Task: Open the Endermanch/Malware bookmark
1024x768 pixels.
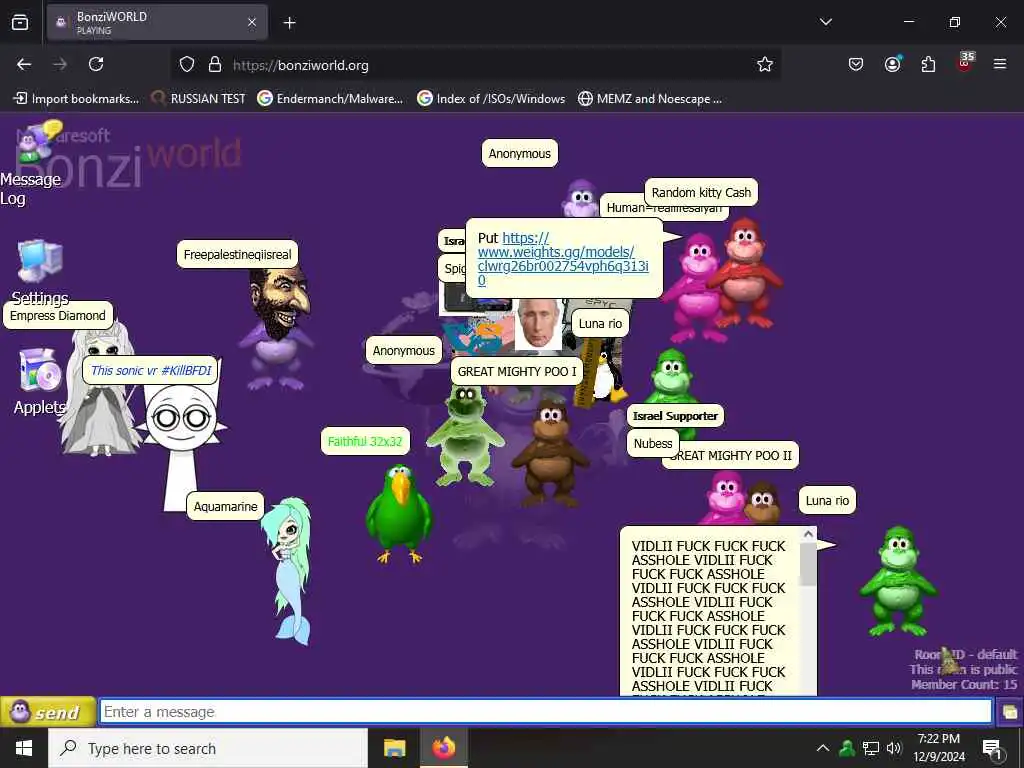Action: pyautogui.click(x=330, y=99)
